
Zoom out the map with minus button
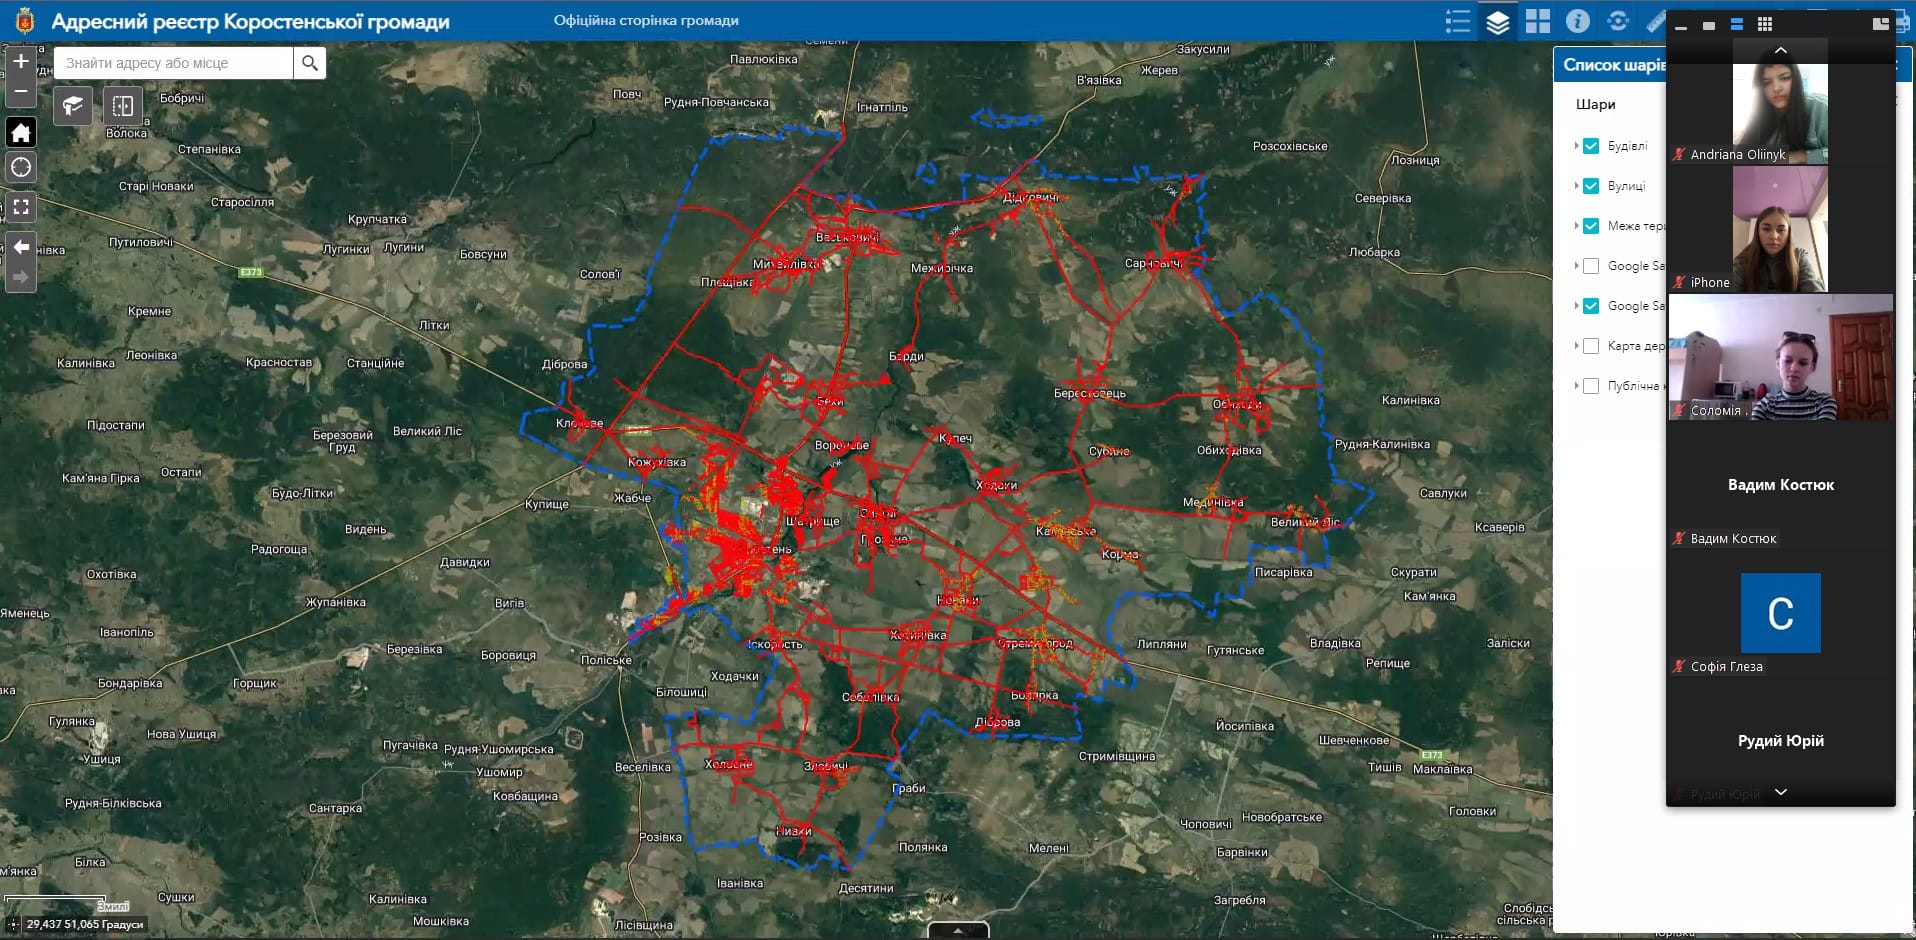21,91
